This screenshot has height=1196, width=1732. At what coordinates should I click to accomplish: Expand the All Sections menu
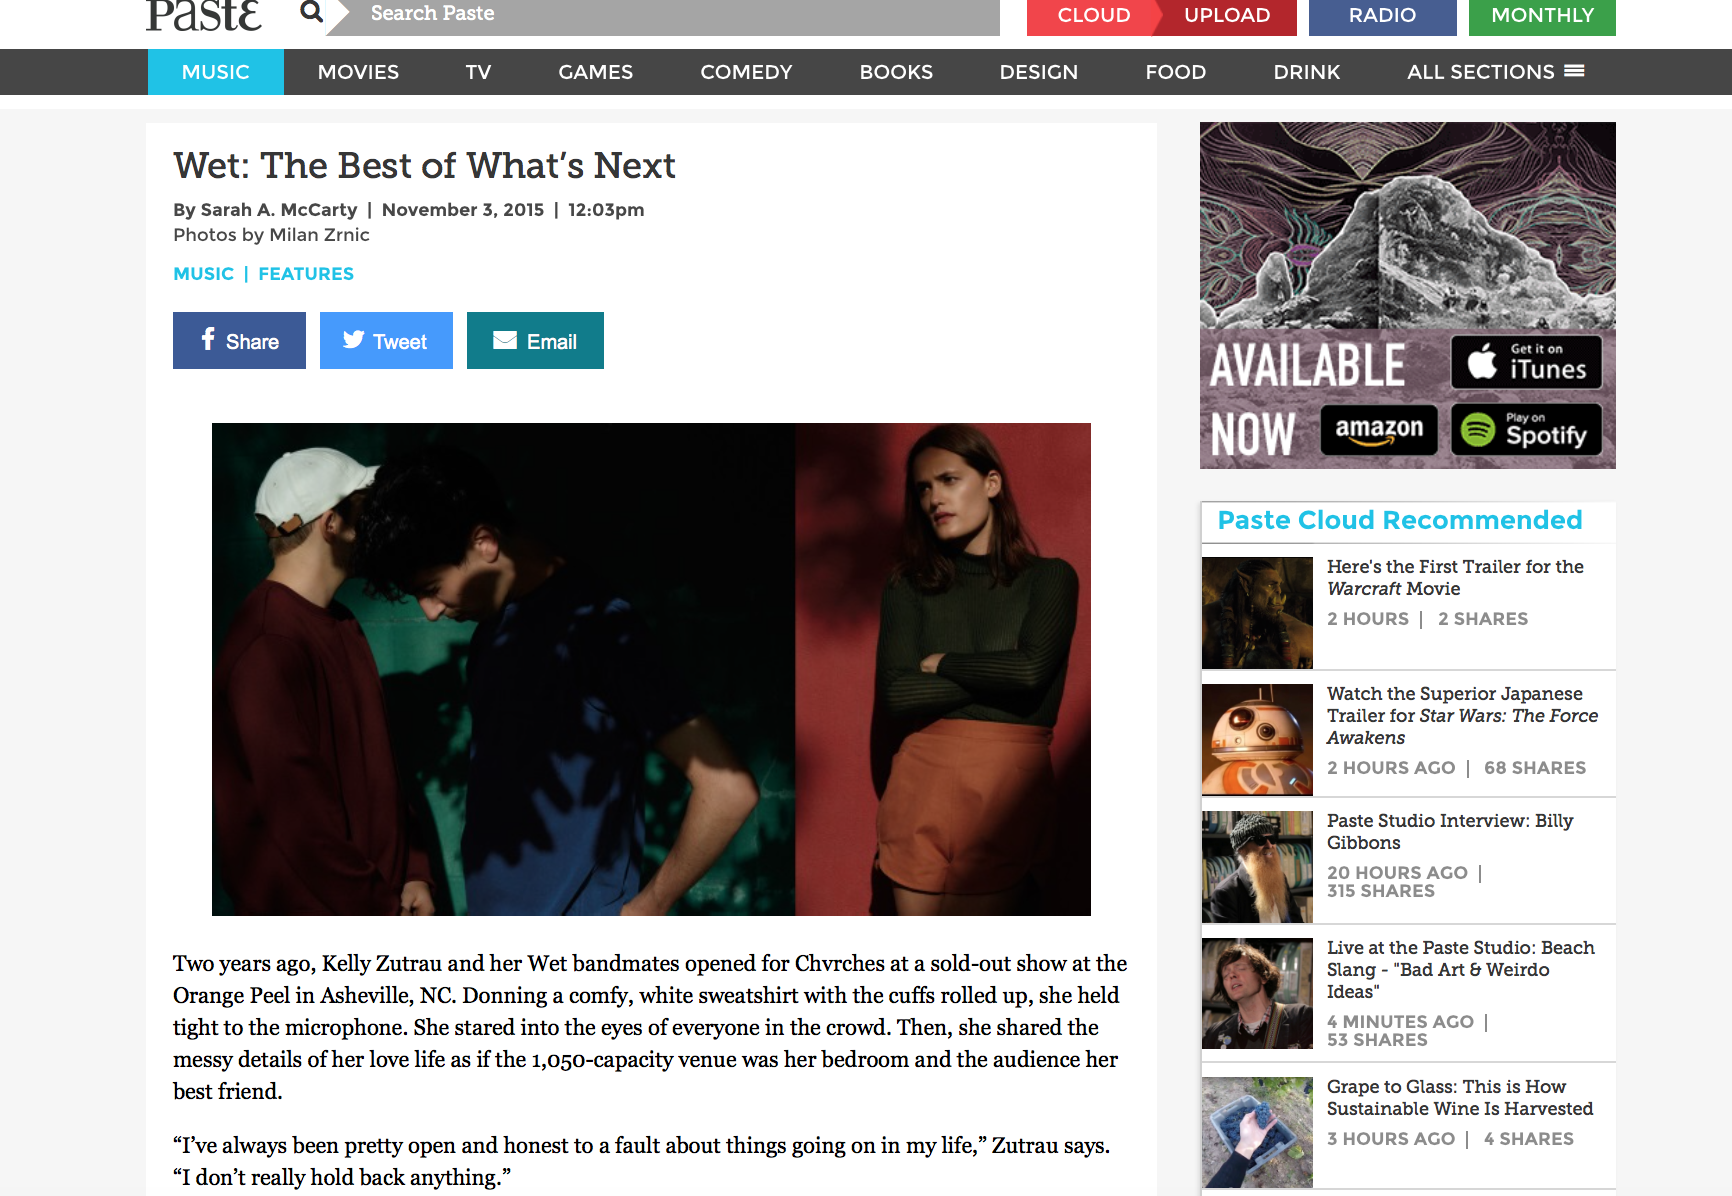[x=1495, y=72]
